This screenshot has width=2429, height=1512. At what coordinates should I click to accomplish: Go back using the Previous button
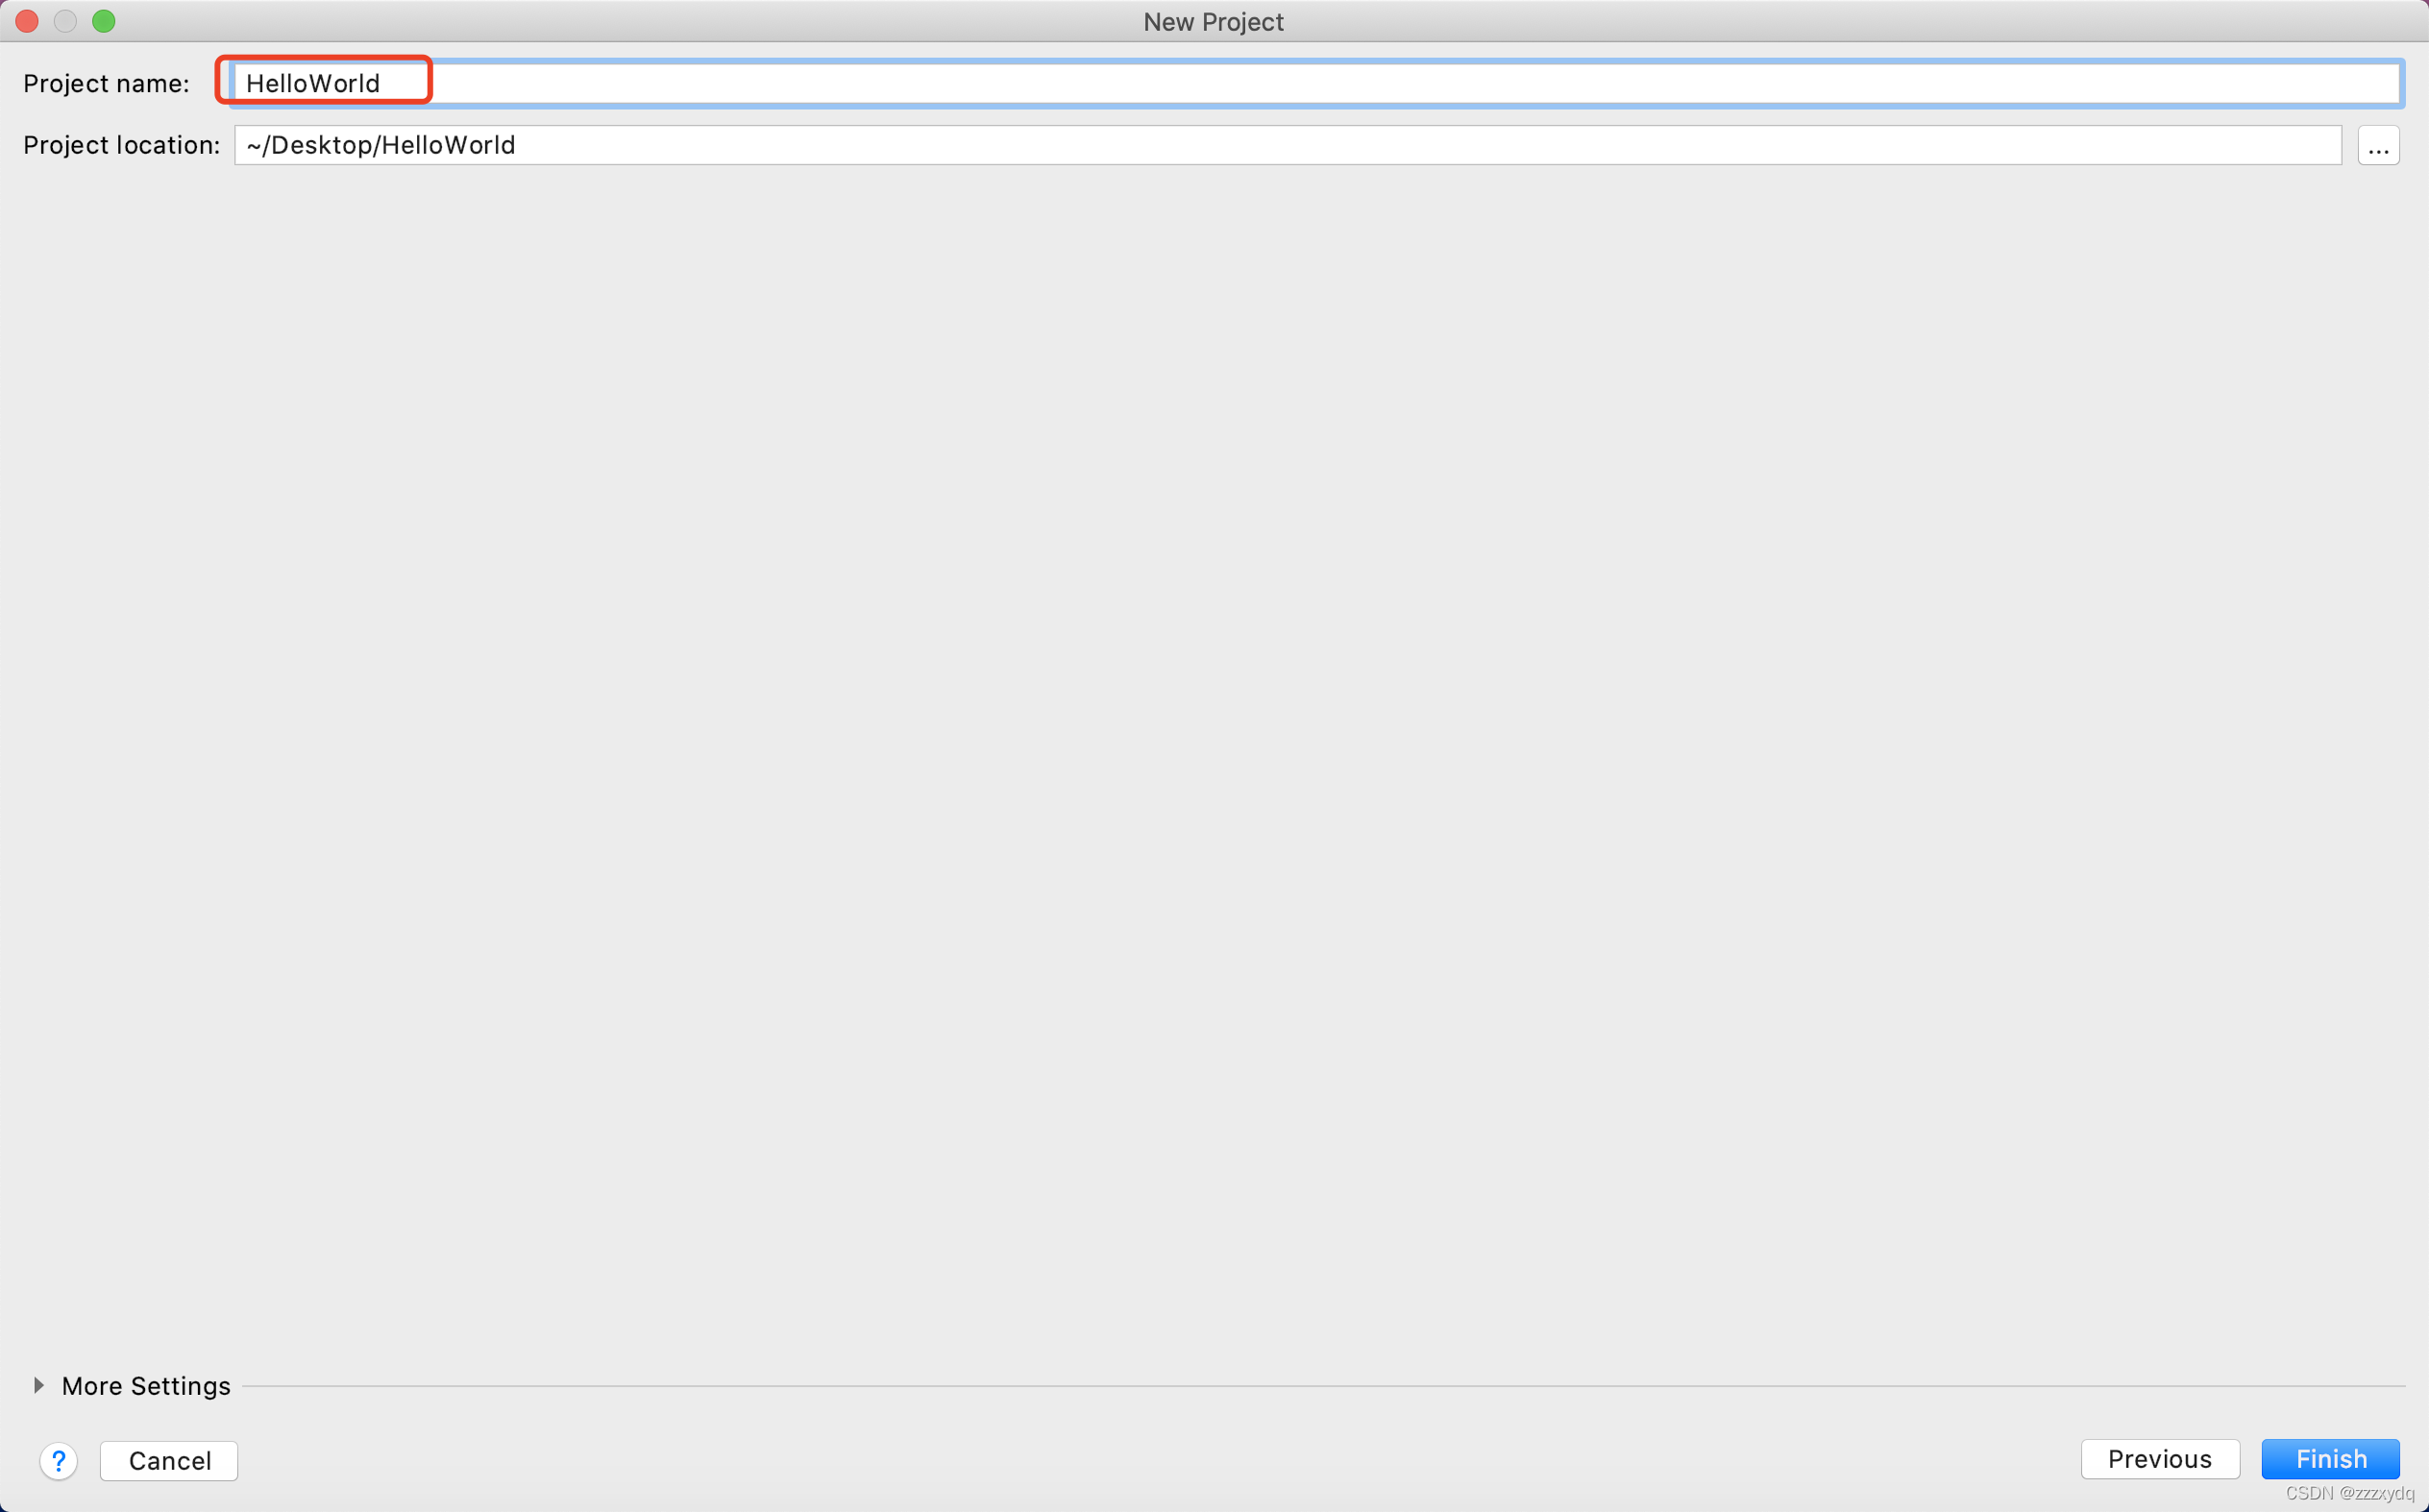tap(2160, 1458)
